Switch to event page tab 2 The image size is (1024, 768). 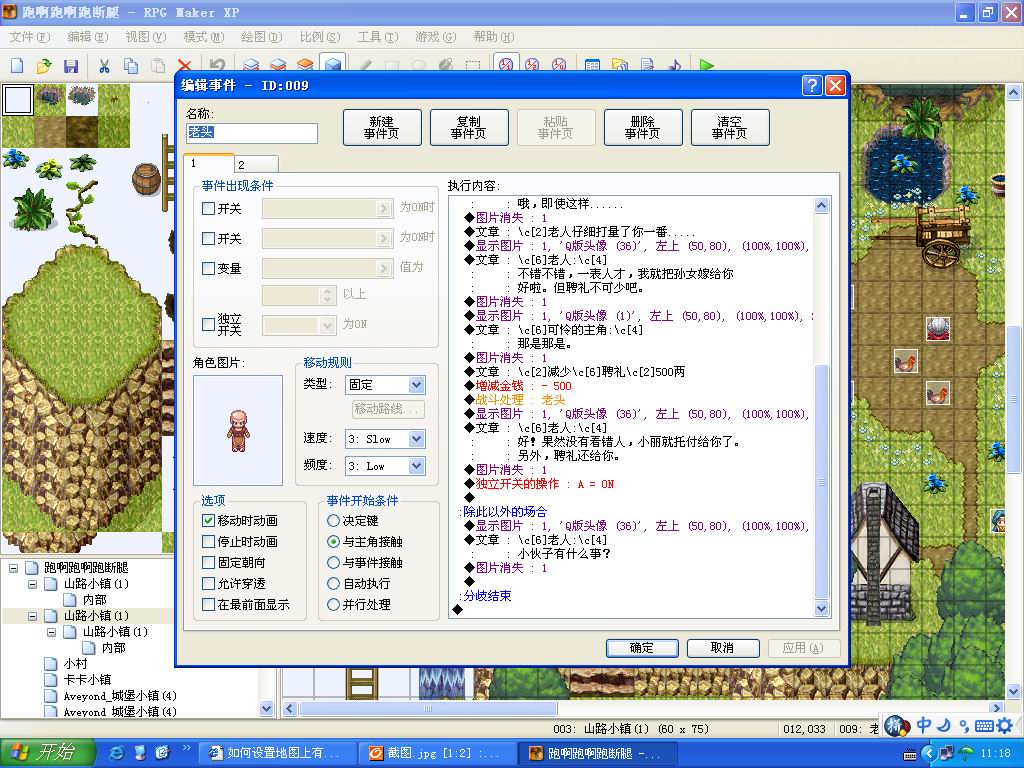[257, 165]
